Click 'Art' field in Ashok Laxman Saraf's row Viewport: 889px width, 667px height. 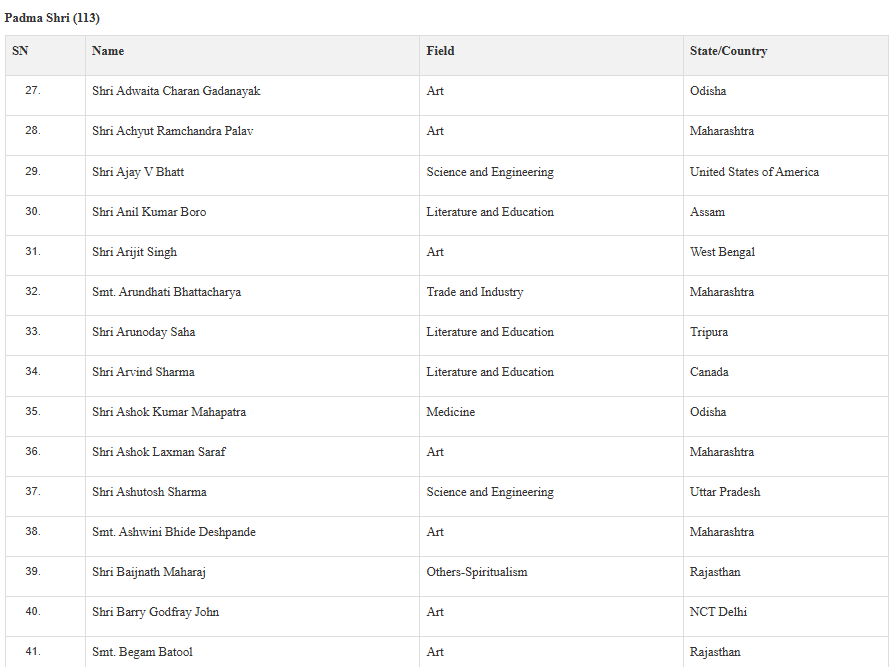tap(435, 452)
